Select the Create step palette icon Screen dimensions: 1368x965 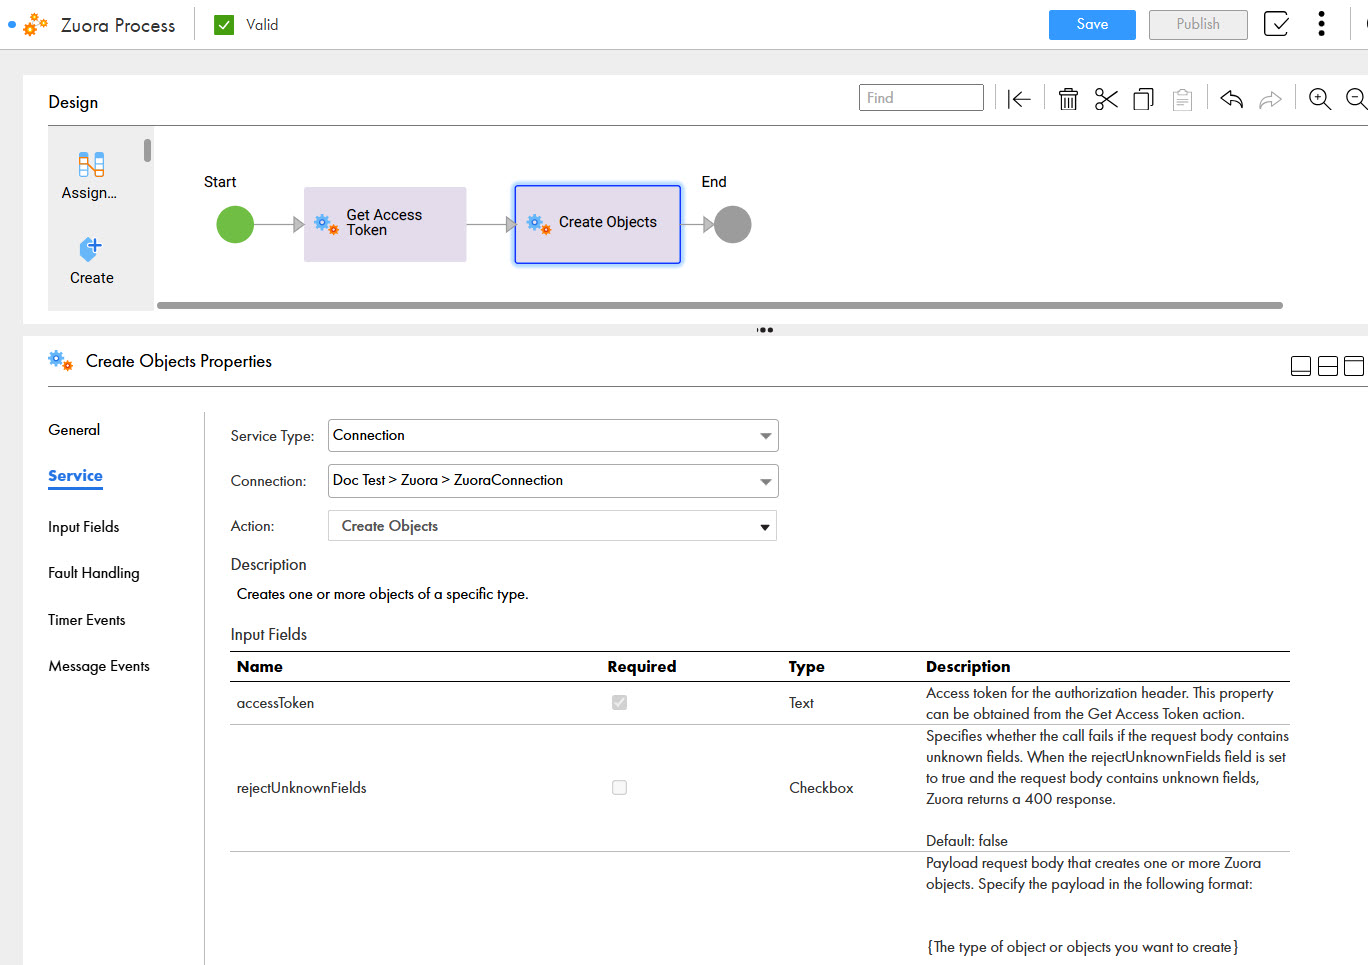pyautogui.click(x=91, y=248)
